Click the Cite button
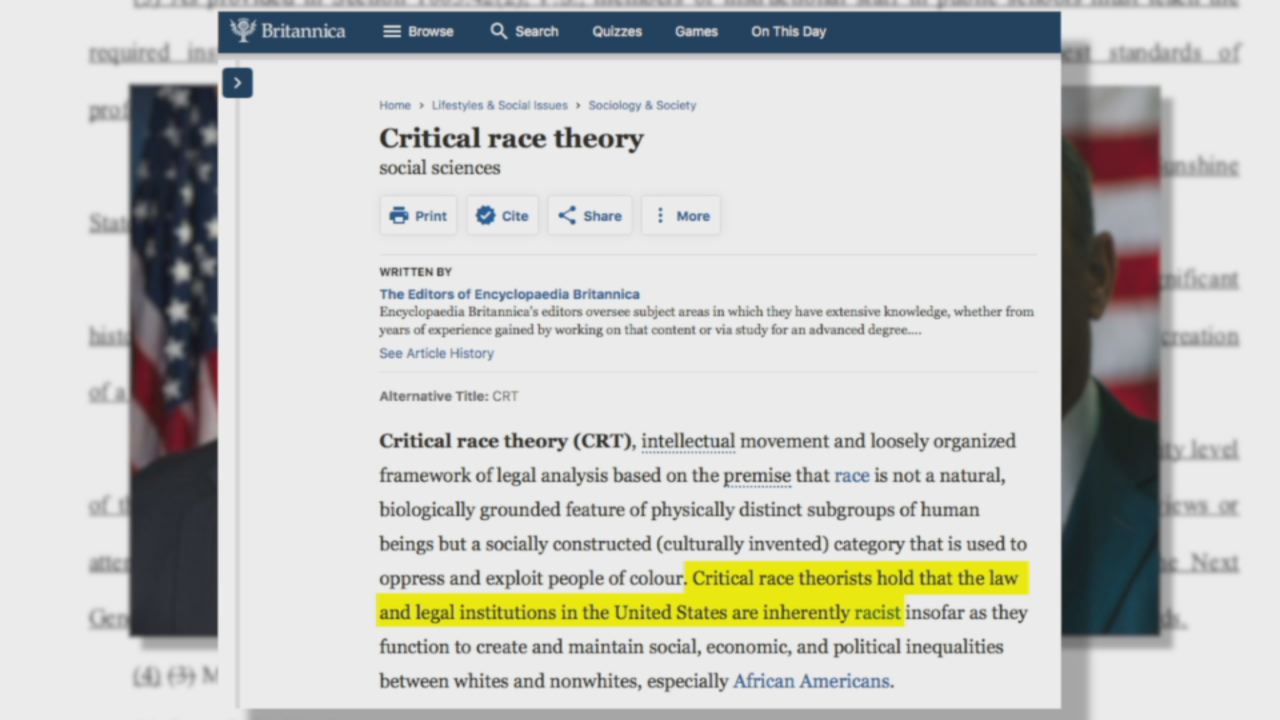1280x720 pixels. [x=502, y=215]
